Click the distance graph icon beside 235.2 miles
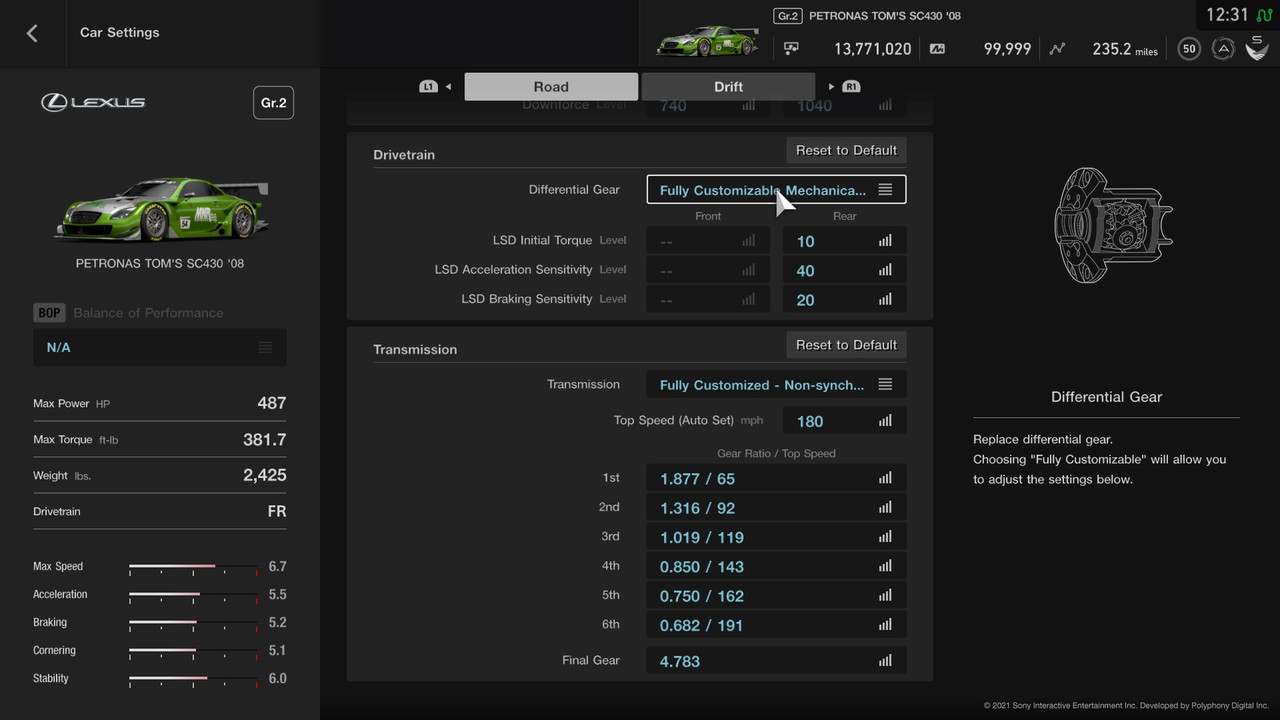This screenshot has height=720, width=1280. coord(1057,48)
